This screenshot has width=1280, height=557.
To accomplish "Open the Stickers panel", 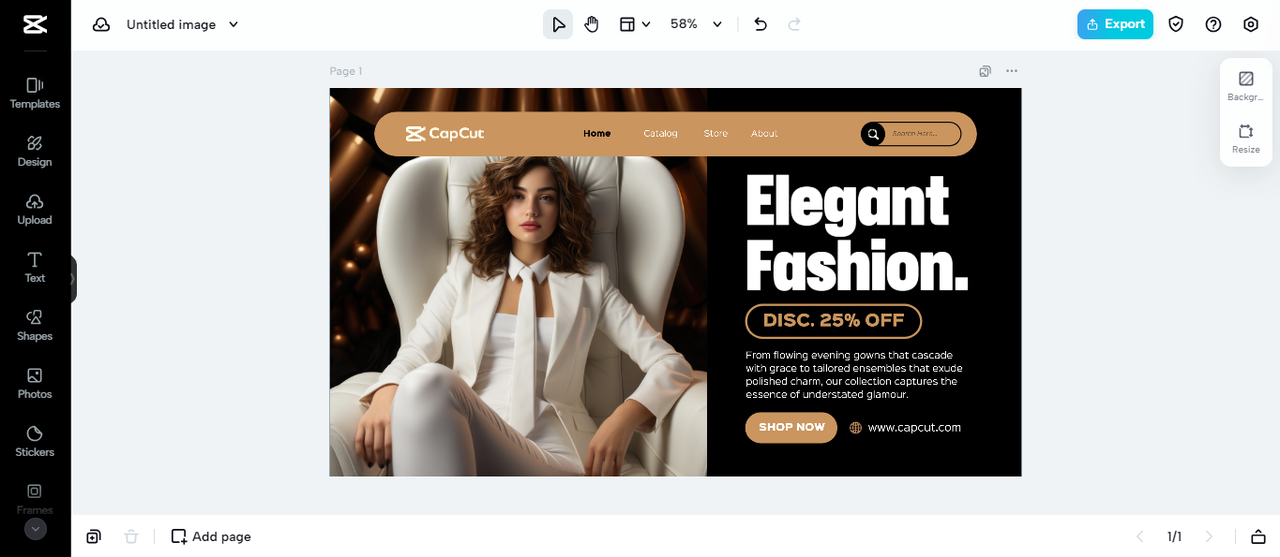I will (35, 441).
